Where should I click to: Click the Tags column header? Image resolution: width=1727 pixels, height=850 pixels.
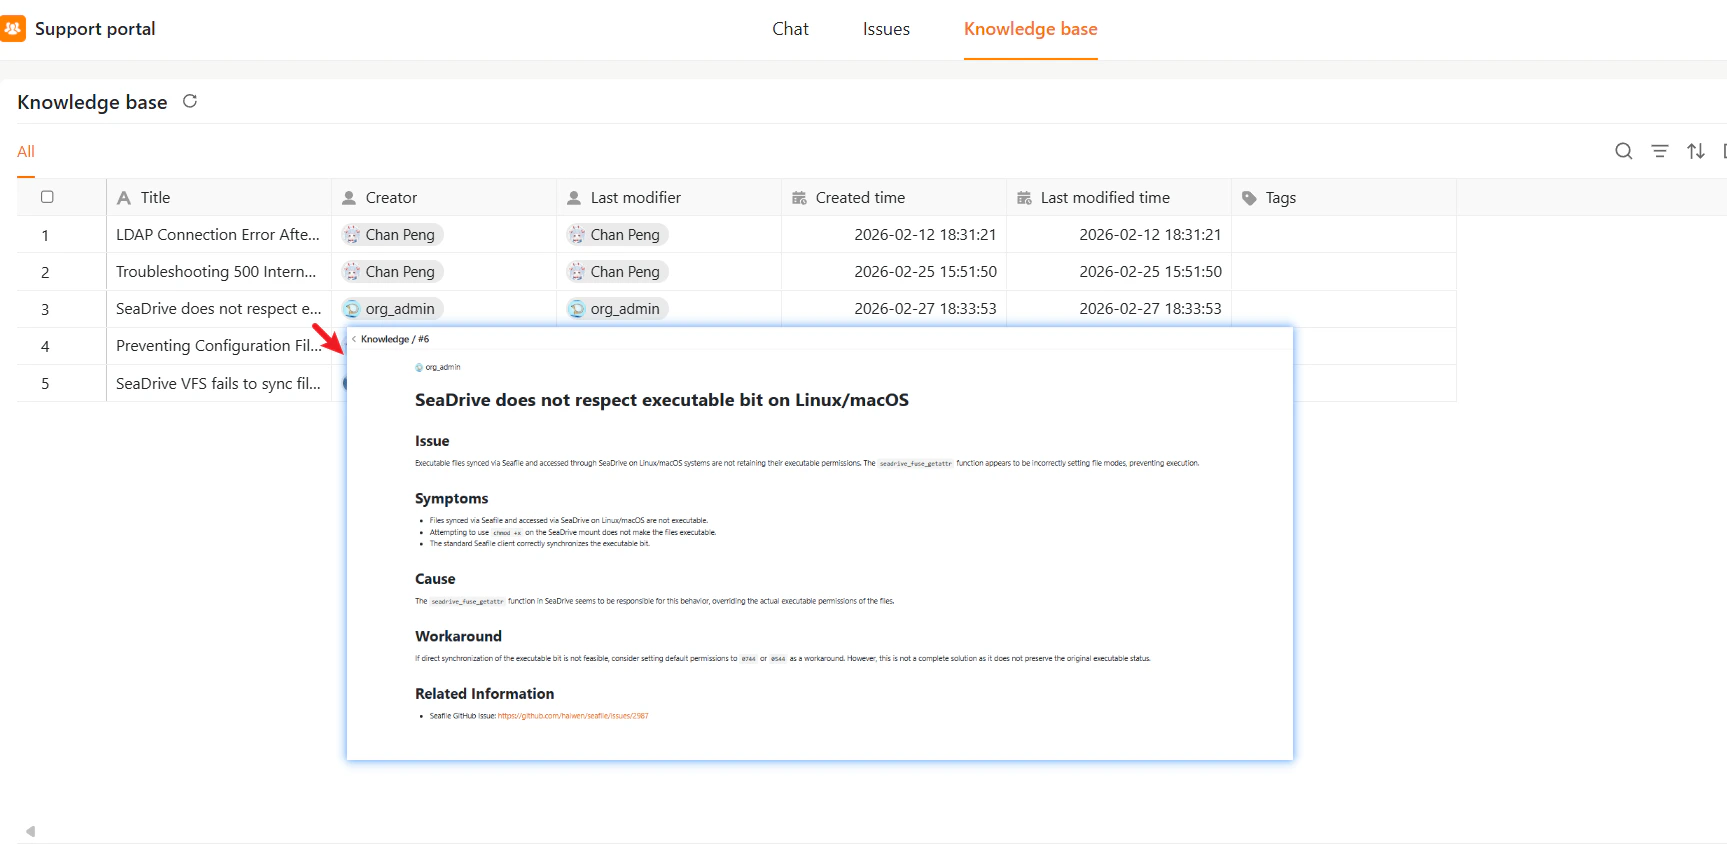pos(1344,198)
